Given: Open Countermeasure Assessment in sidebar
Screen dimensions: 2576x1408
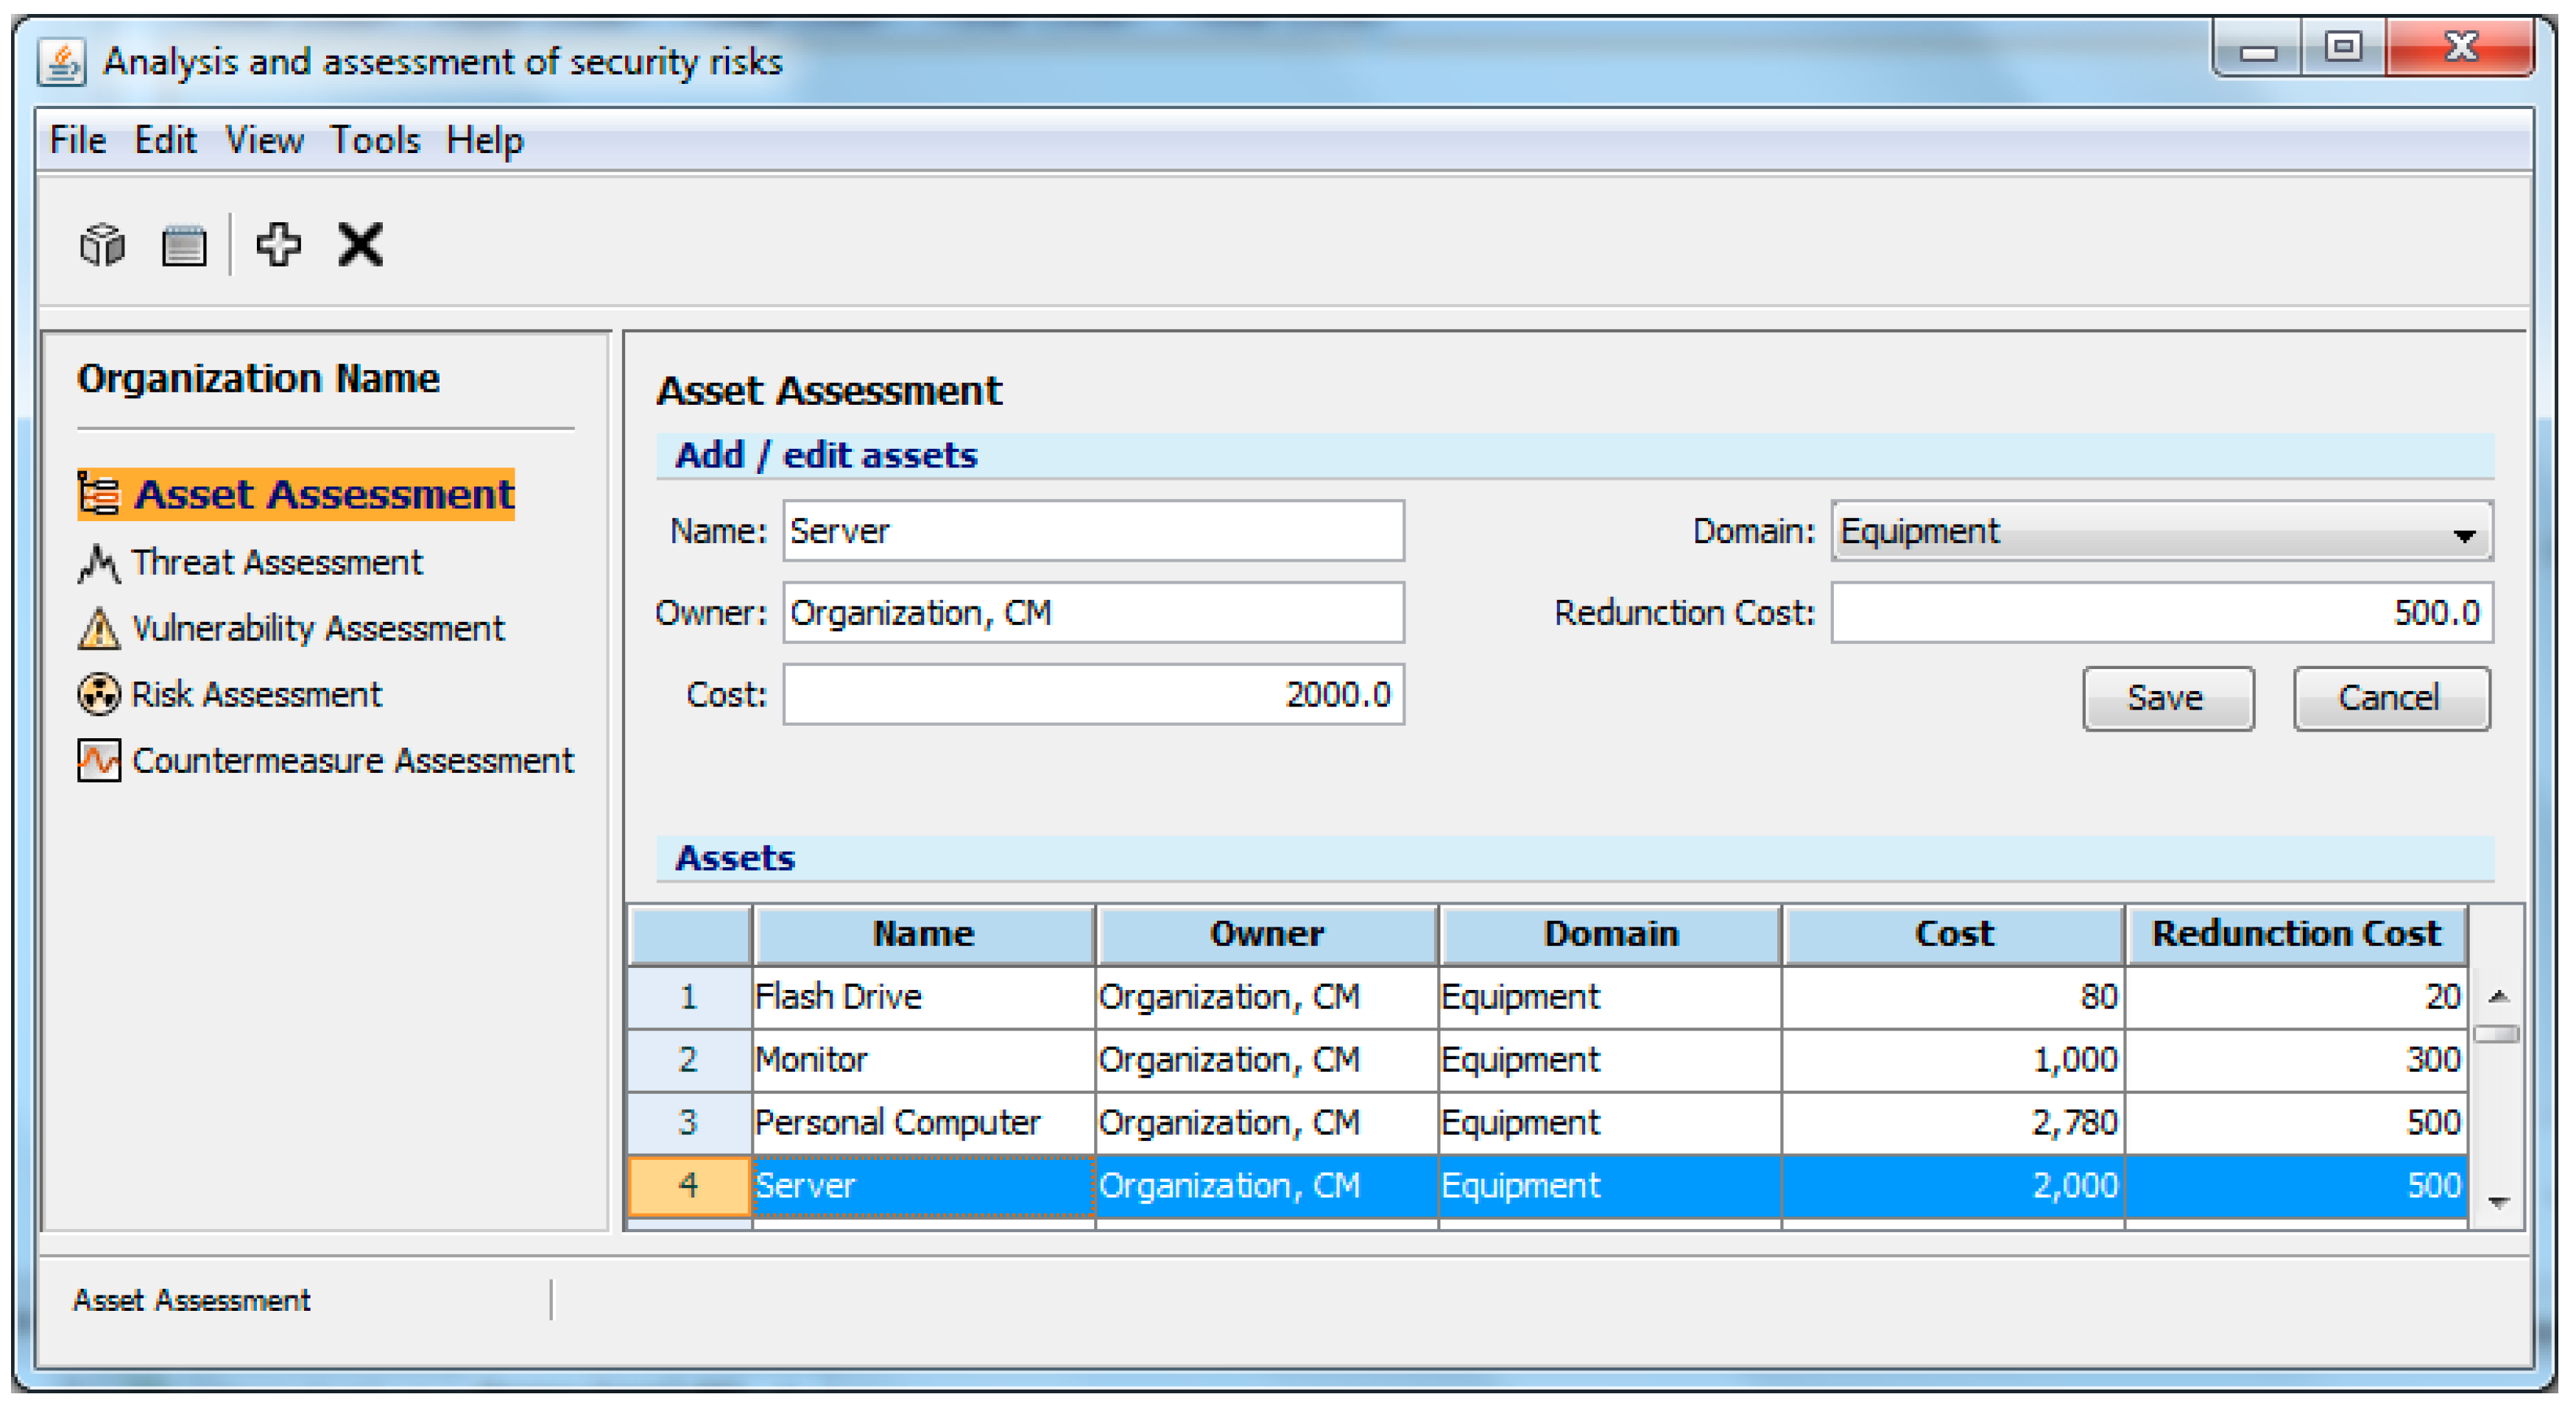Looking at the screenshot, I should click(351, 761).
